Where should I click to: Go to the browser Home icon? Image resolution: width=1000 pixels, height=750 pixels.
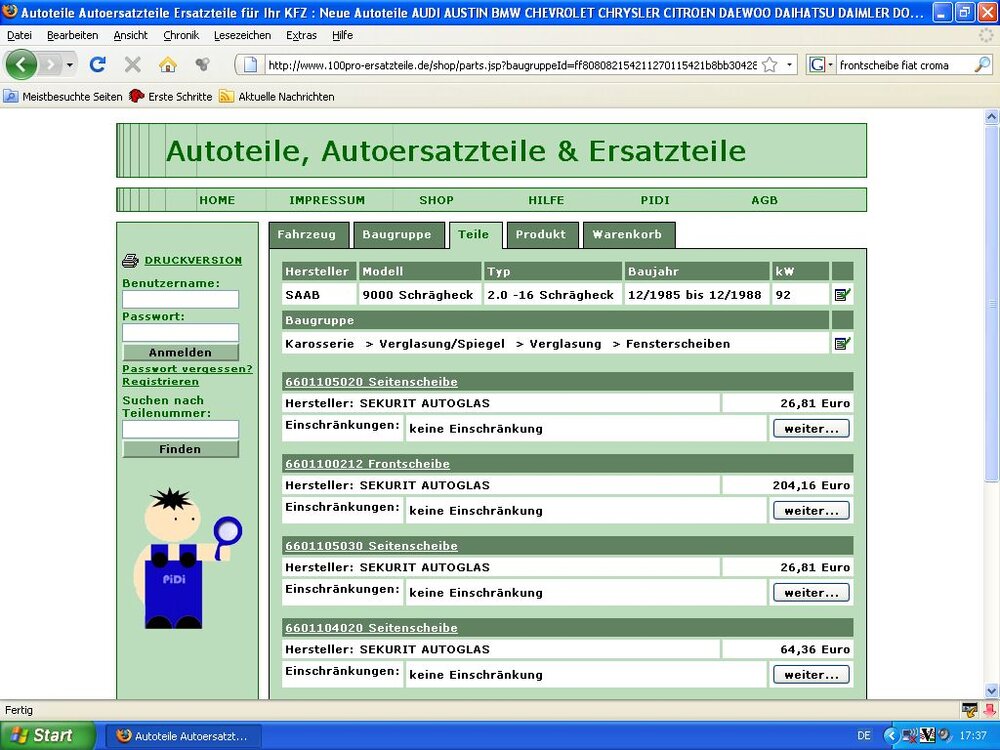coord(168,64)
